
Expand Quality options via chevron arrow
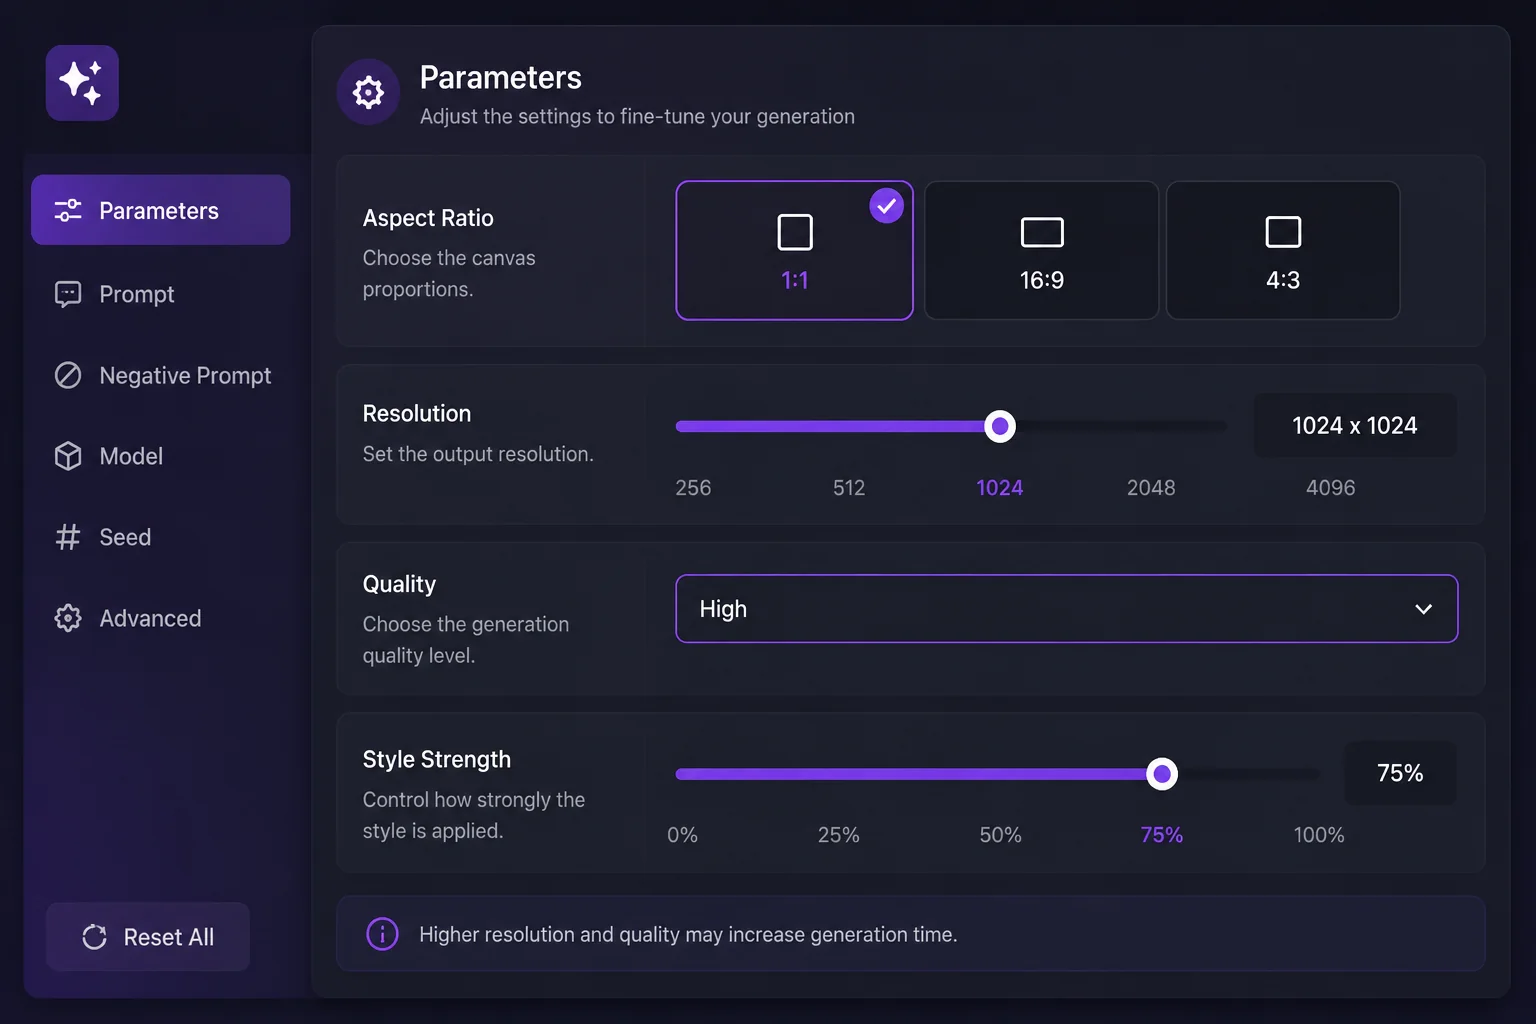(x=1423, y=609)
